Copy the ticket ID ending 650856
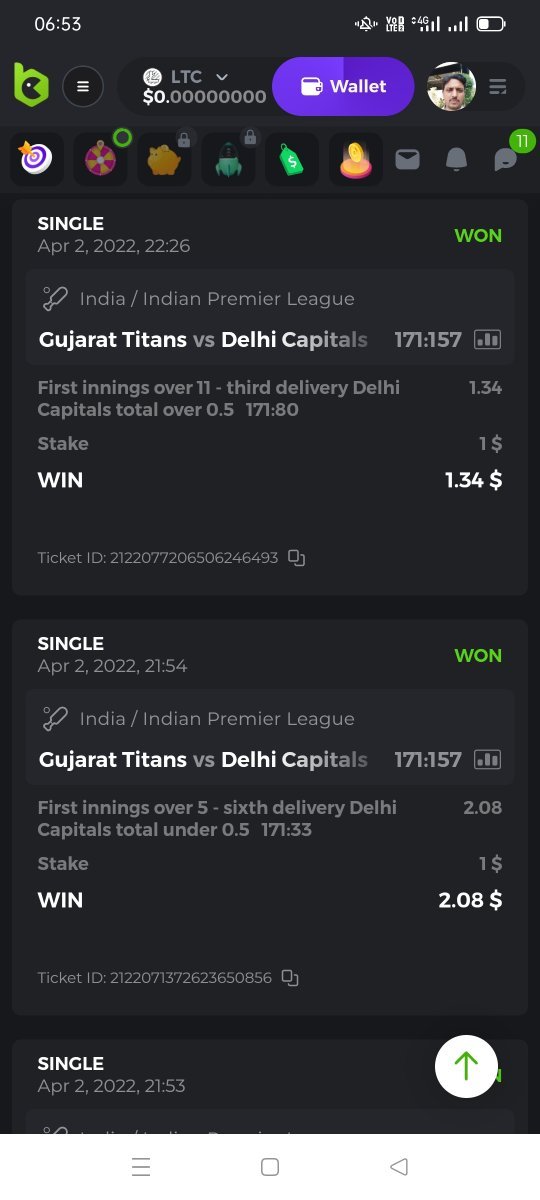This screenshot has height=1200, width=540. (x=290, y=978)
